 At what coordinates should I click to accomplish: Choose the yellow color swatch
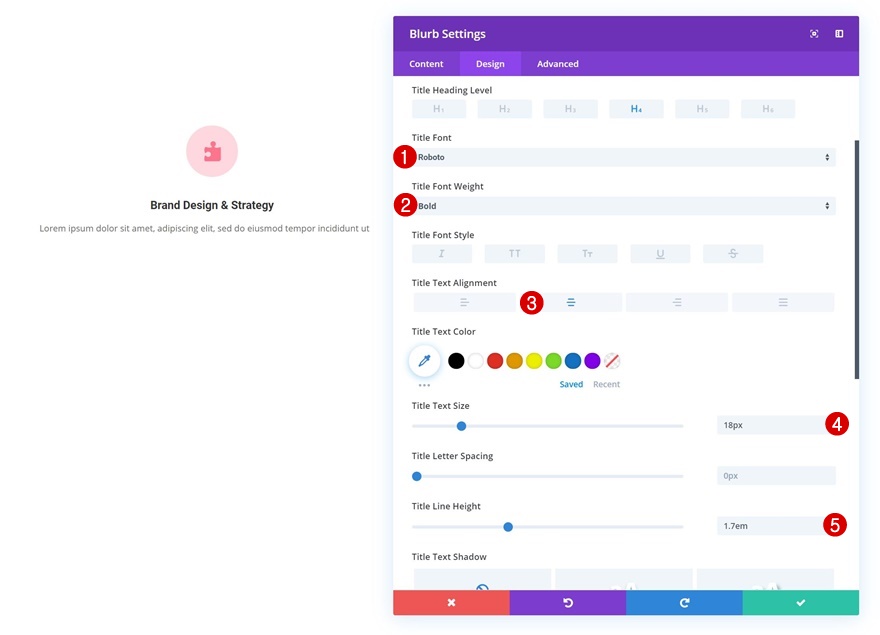[x=534, y=361]
